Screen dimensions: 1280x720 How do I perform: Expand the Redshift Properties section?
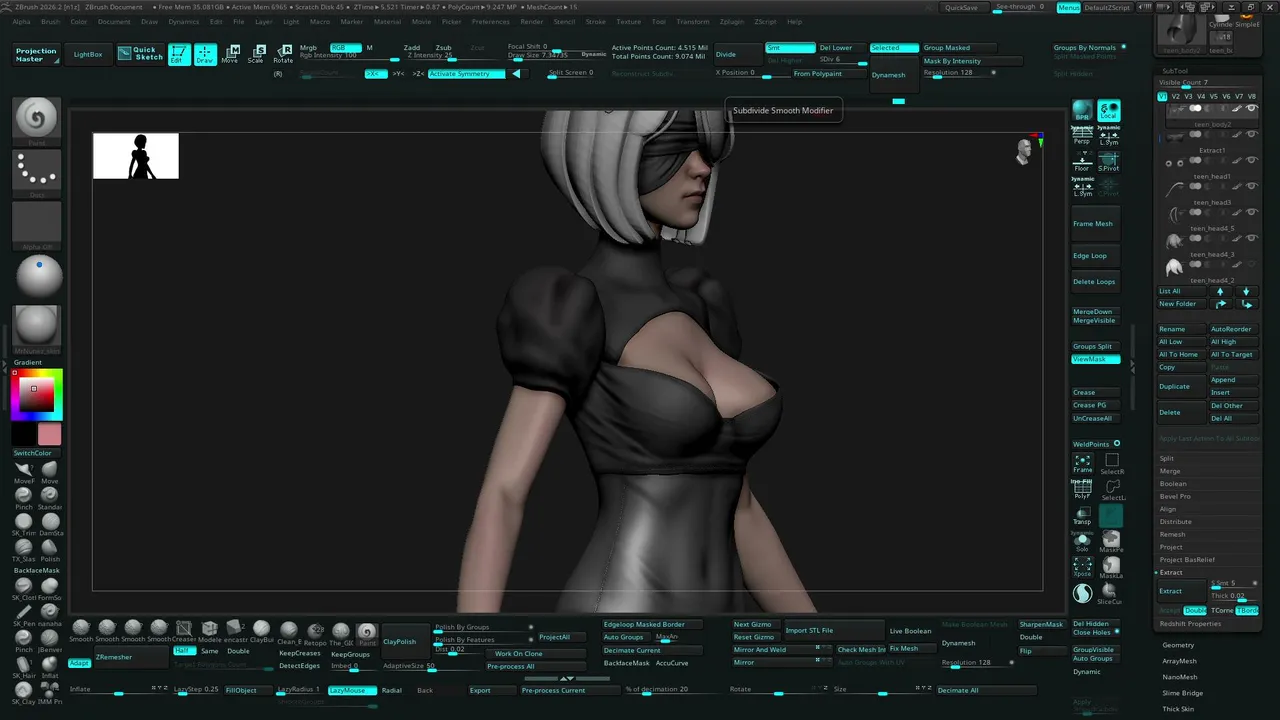point(1190,623)
